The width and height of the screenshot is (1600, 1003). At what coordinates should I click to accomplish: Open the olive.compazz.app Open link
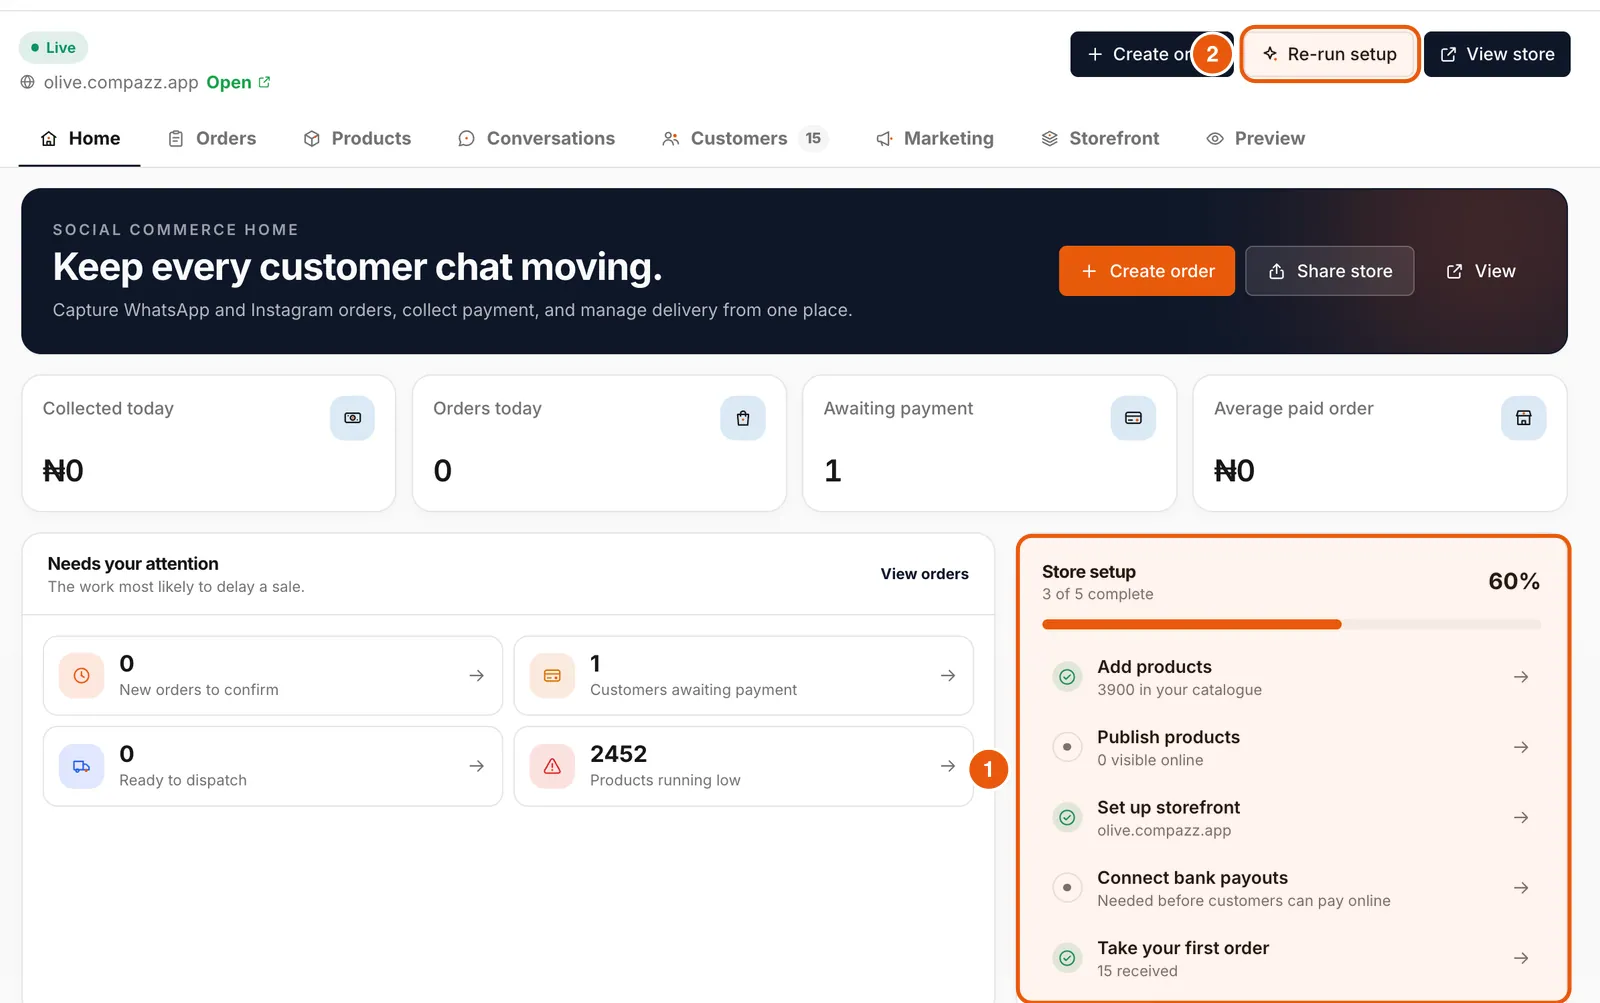coord(238,82)
